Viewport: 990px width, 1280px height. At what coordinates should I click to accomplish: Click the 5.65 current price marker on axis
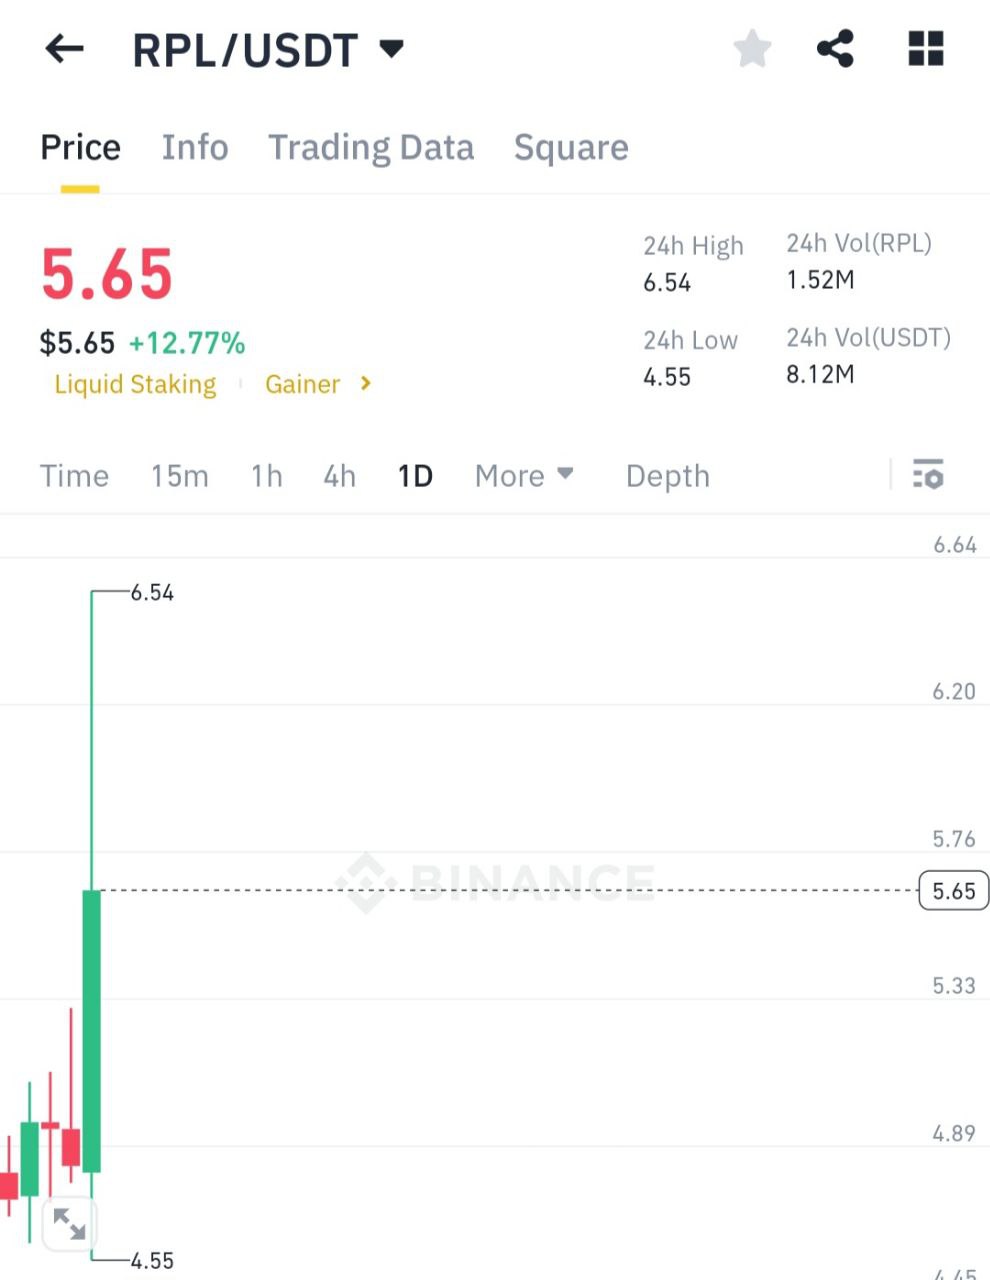(x=954, y=890)
